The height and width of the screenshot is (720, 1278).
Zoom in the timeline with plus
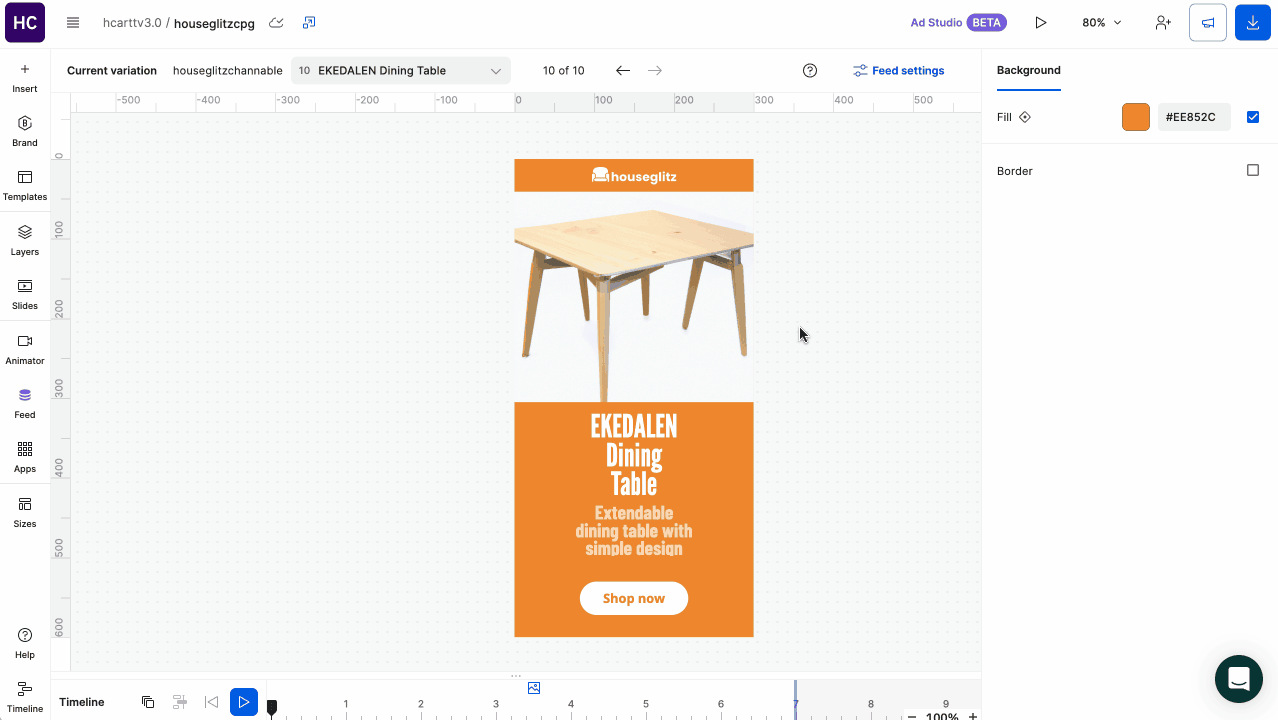(x=973, y=717)
